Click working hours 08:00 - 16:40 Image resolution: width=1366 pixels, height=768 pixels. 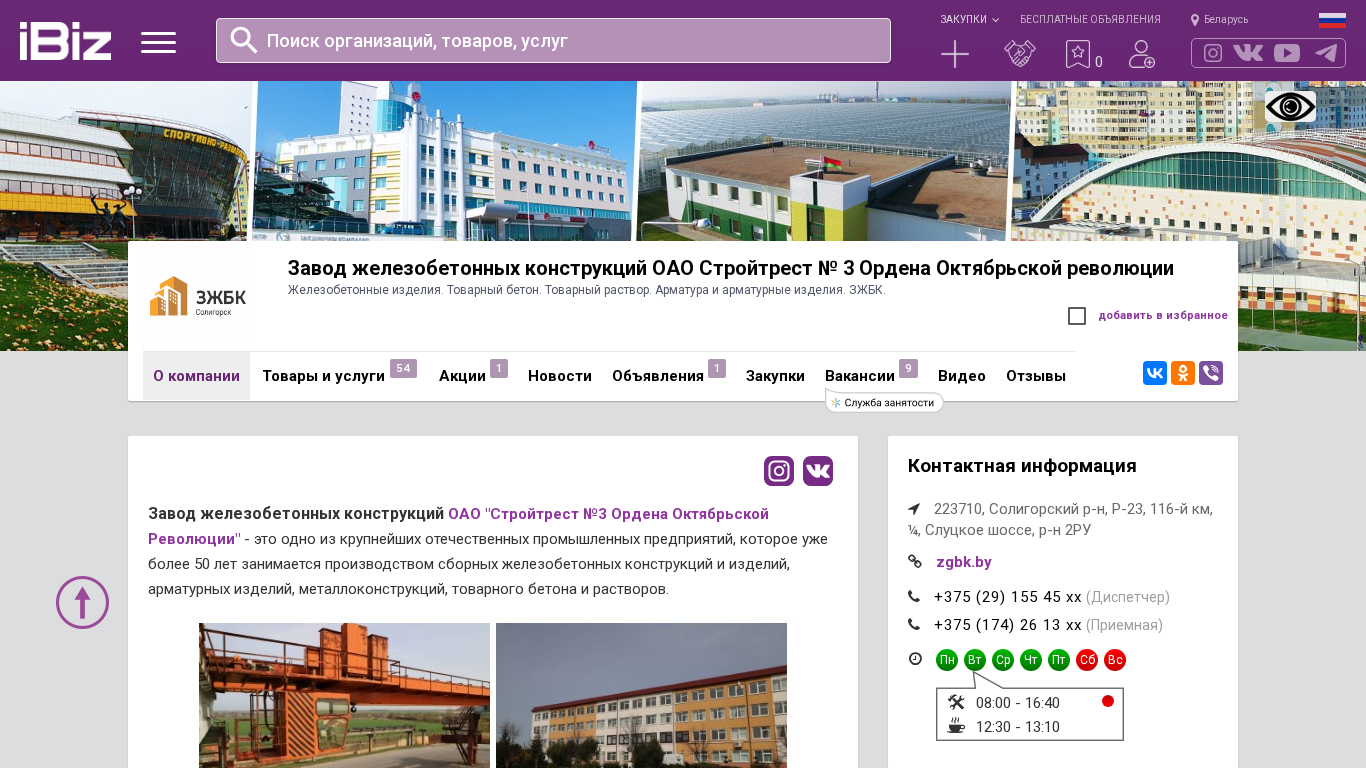pyautogui.click(x=1018, y=703)
